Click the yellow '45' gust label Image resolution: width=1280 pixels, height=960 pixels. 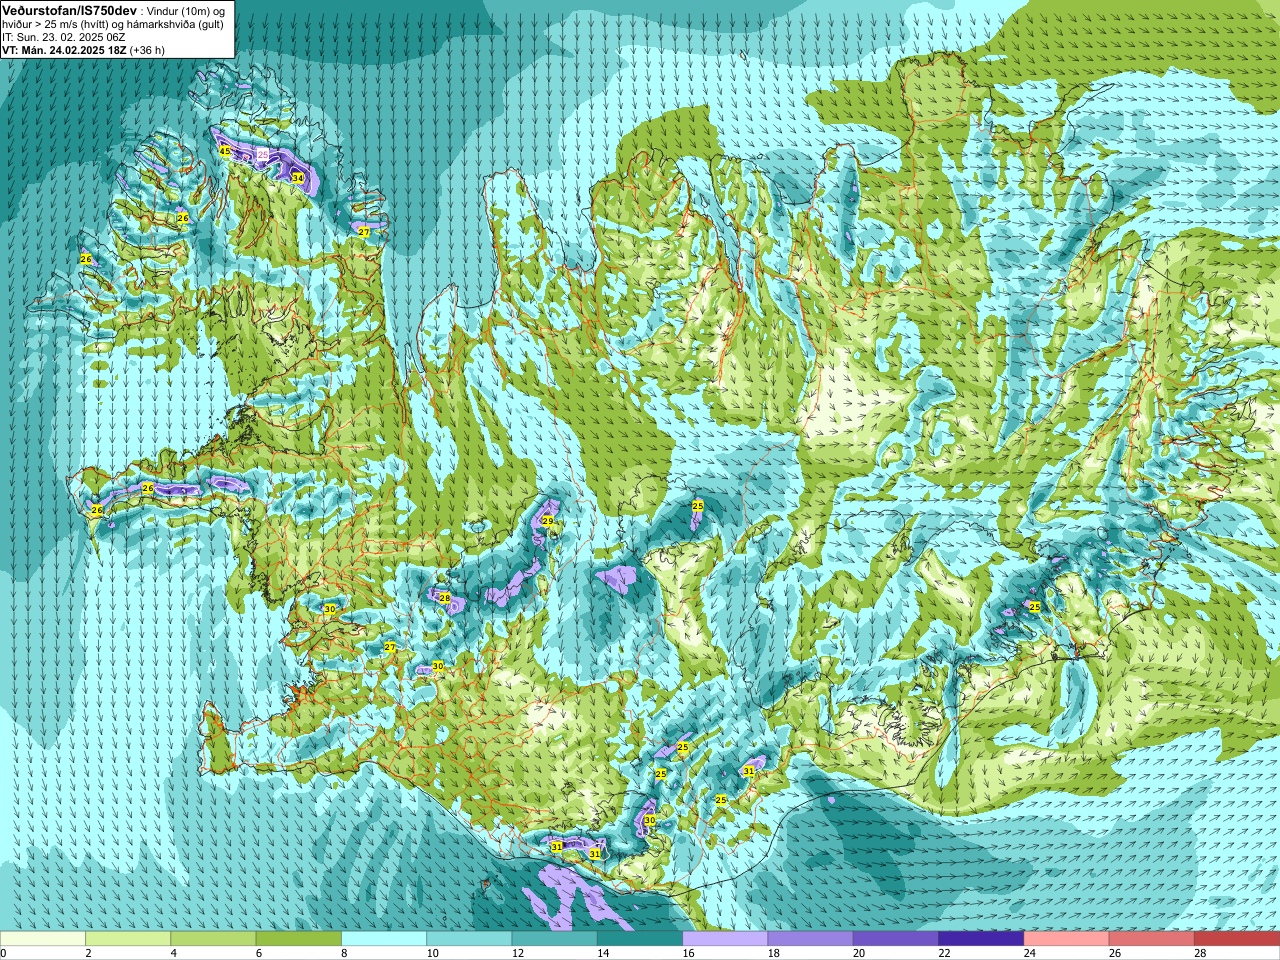click(225, 152)
